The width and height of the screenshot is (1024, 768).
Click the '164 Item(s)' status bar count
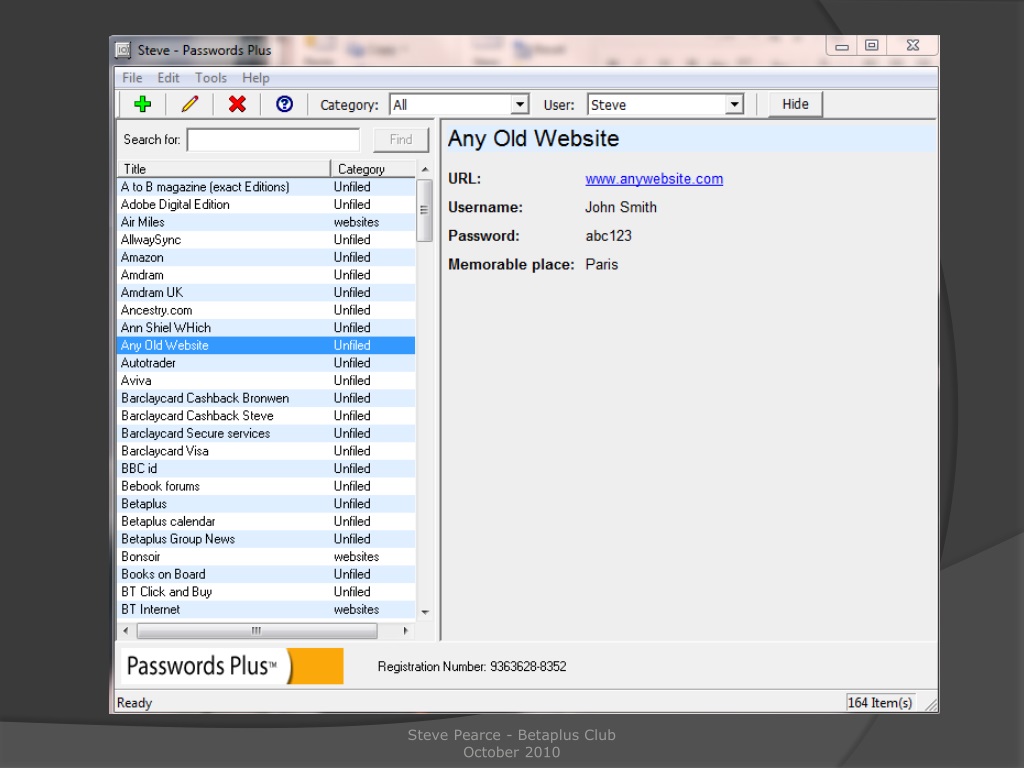point(879,703)
